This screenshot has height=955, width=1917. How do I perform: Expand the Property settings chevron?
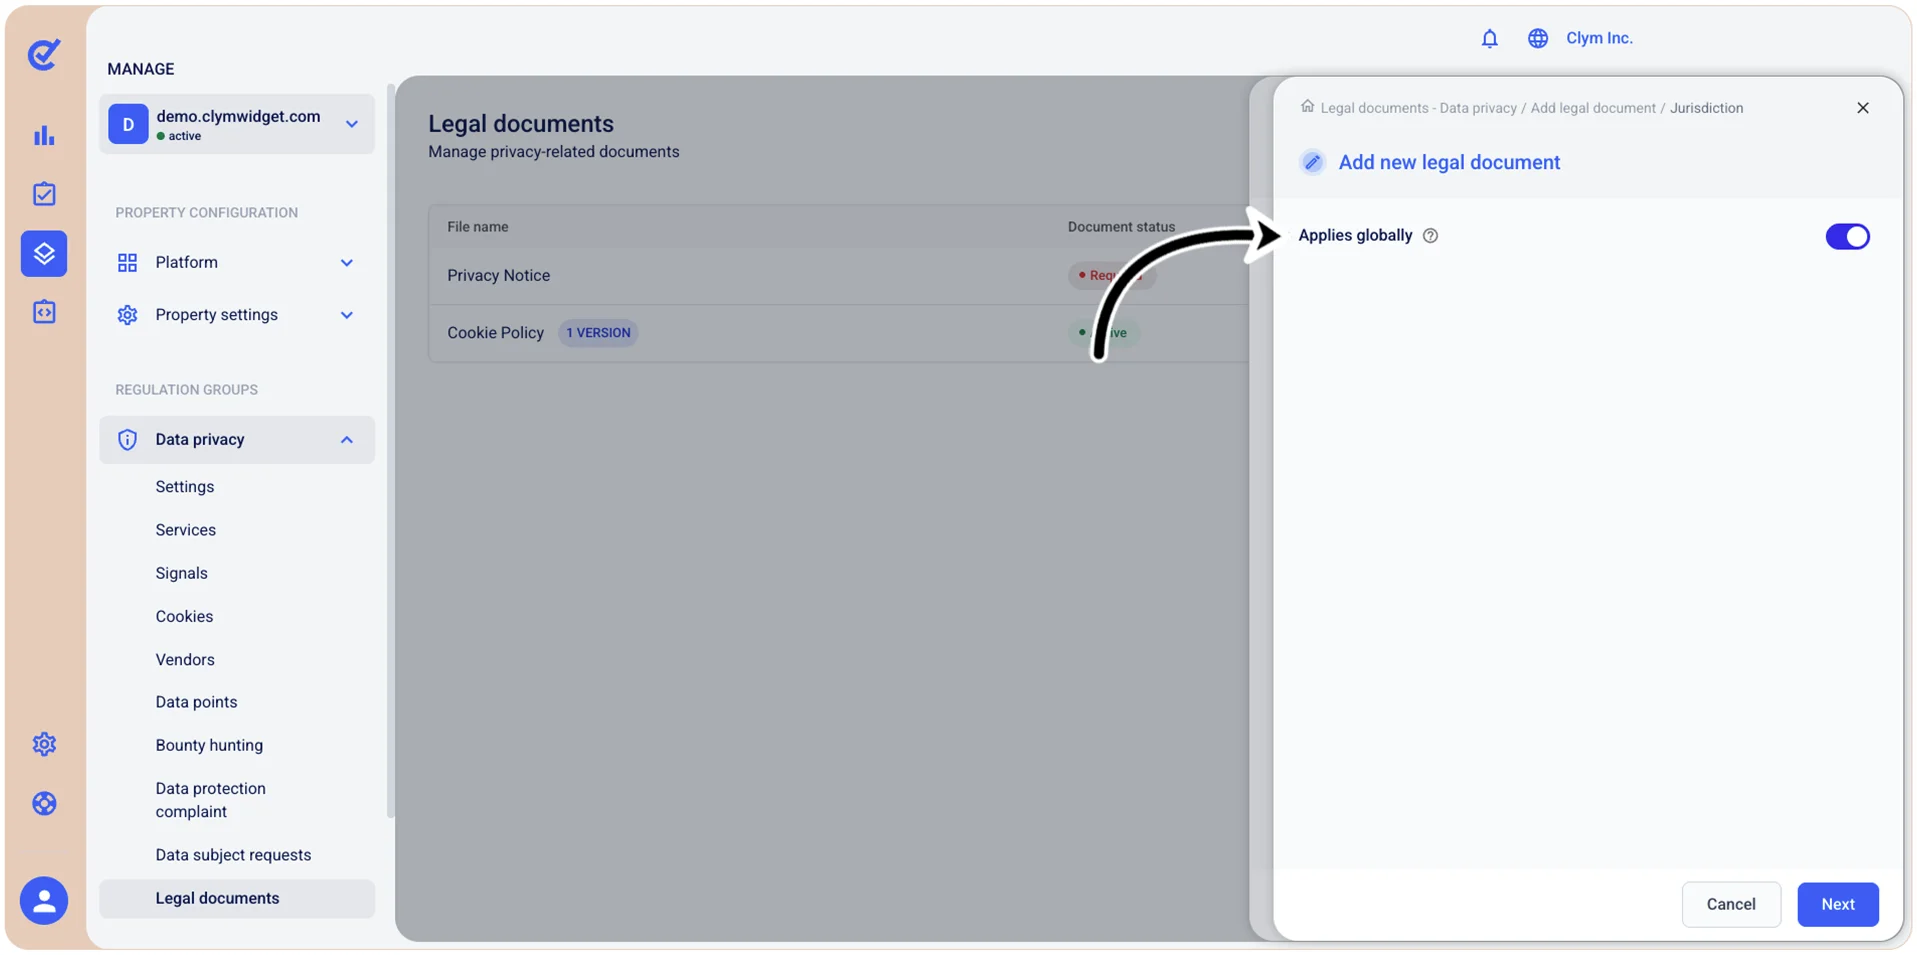click(347, 315)
